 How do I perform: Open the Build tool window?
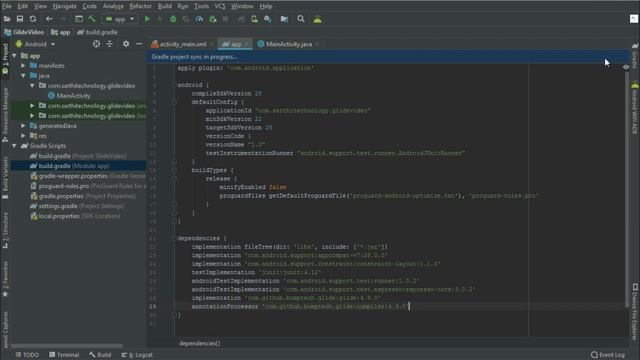tap(100, 355)
